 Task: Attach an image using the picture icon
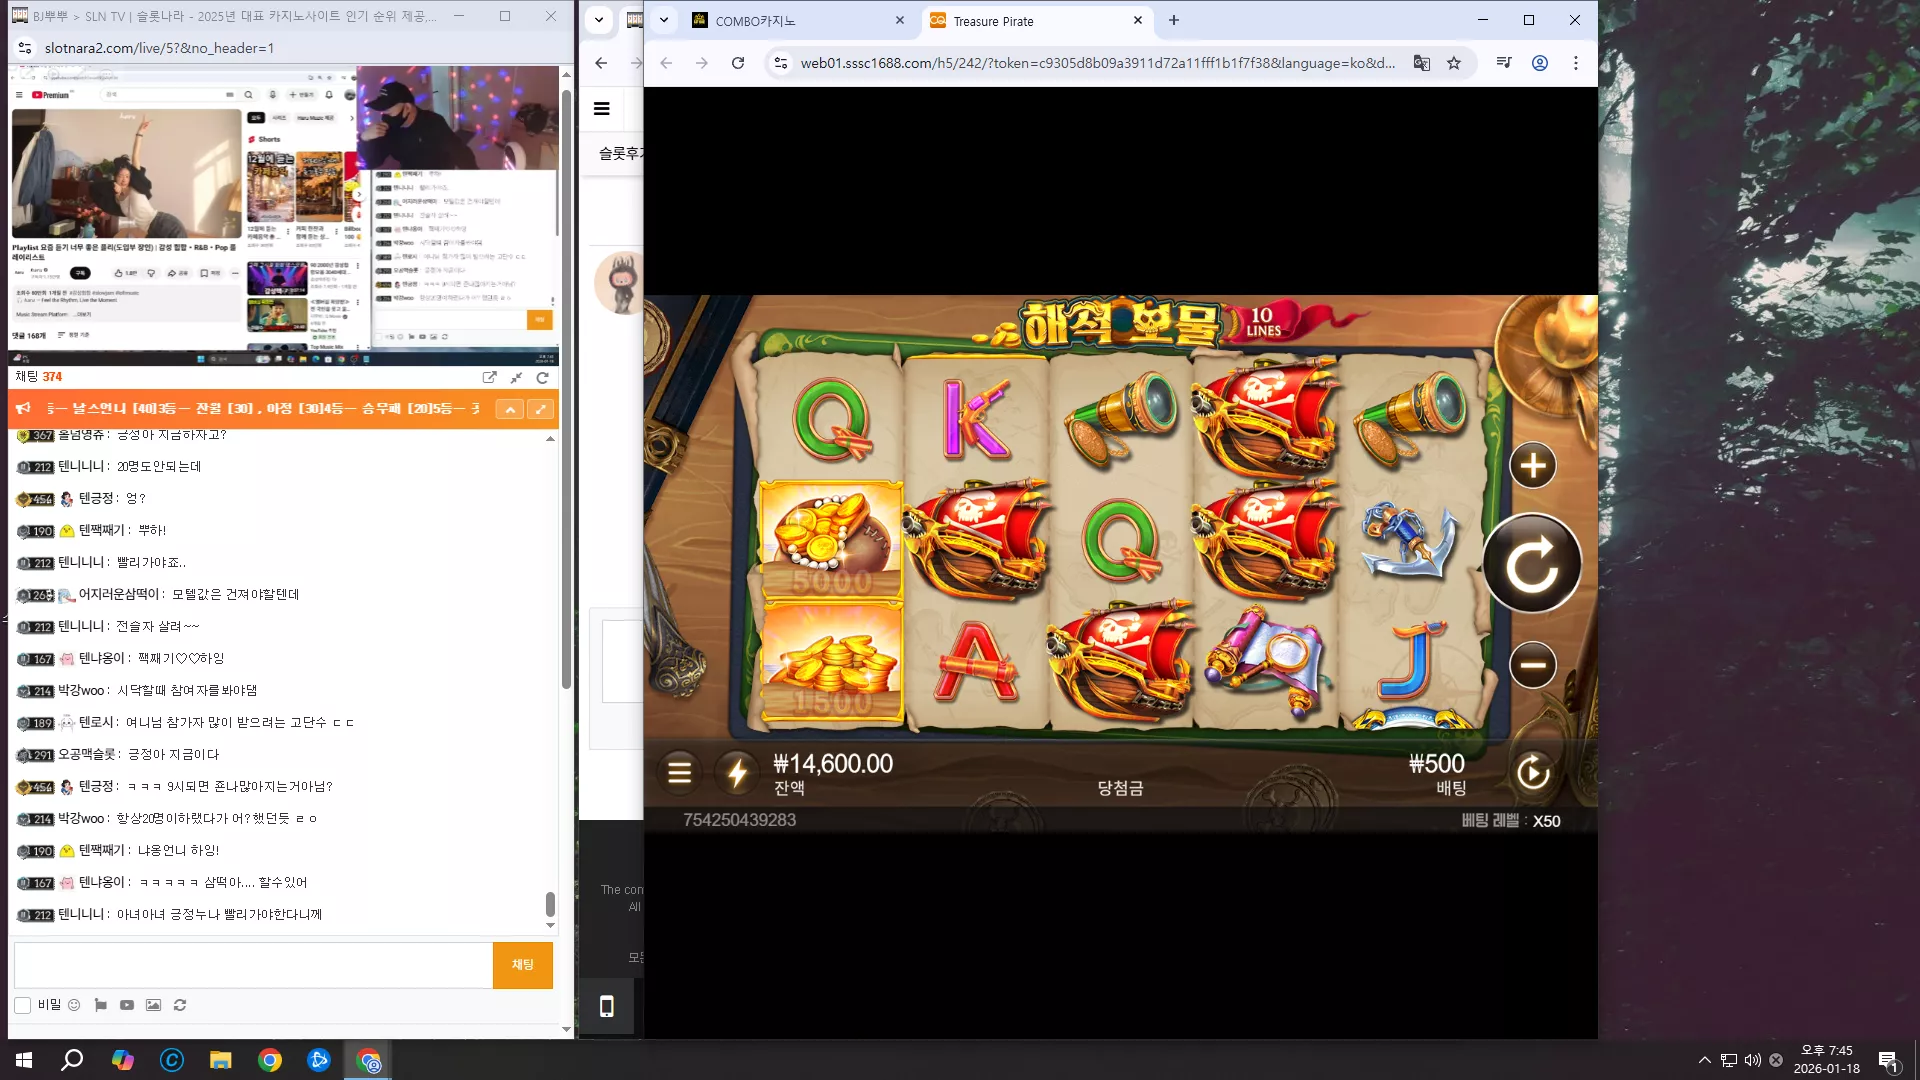(153, 1005)
